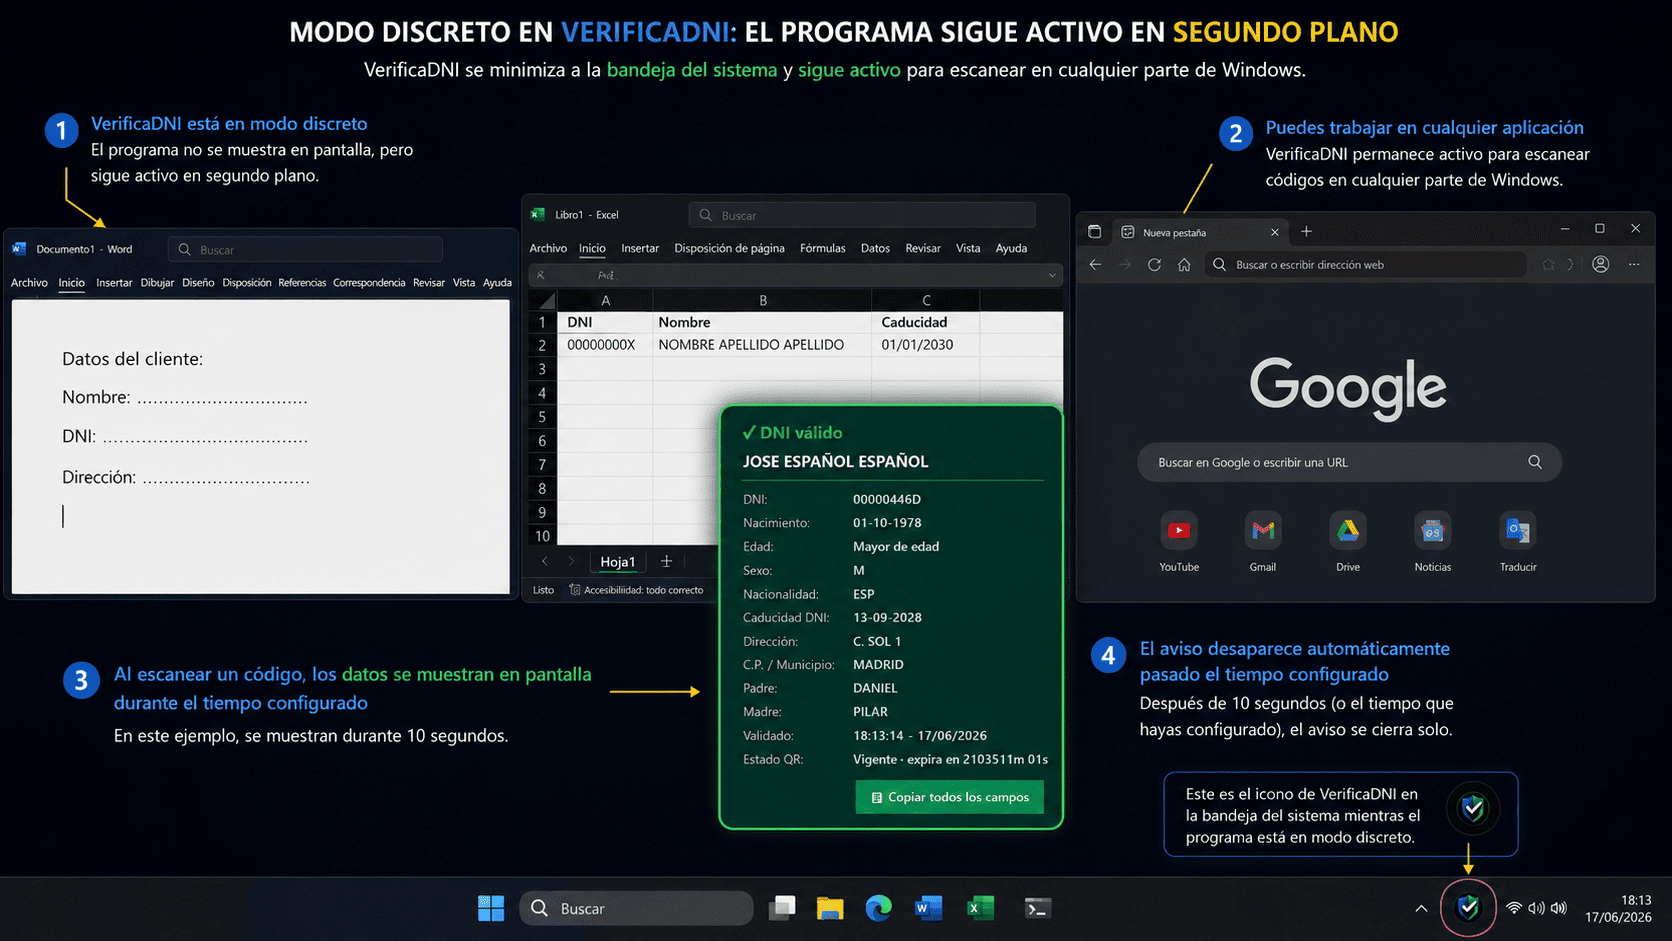Click the Excel next sheet arrow
1672x941 pixels.
(571, 562)
